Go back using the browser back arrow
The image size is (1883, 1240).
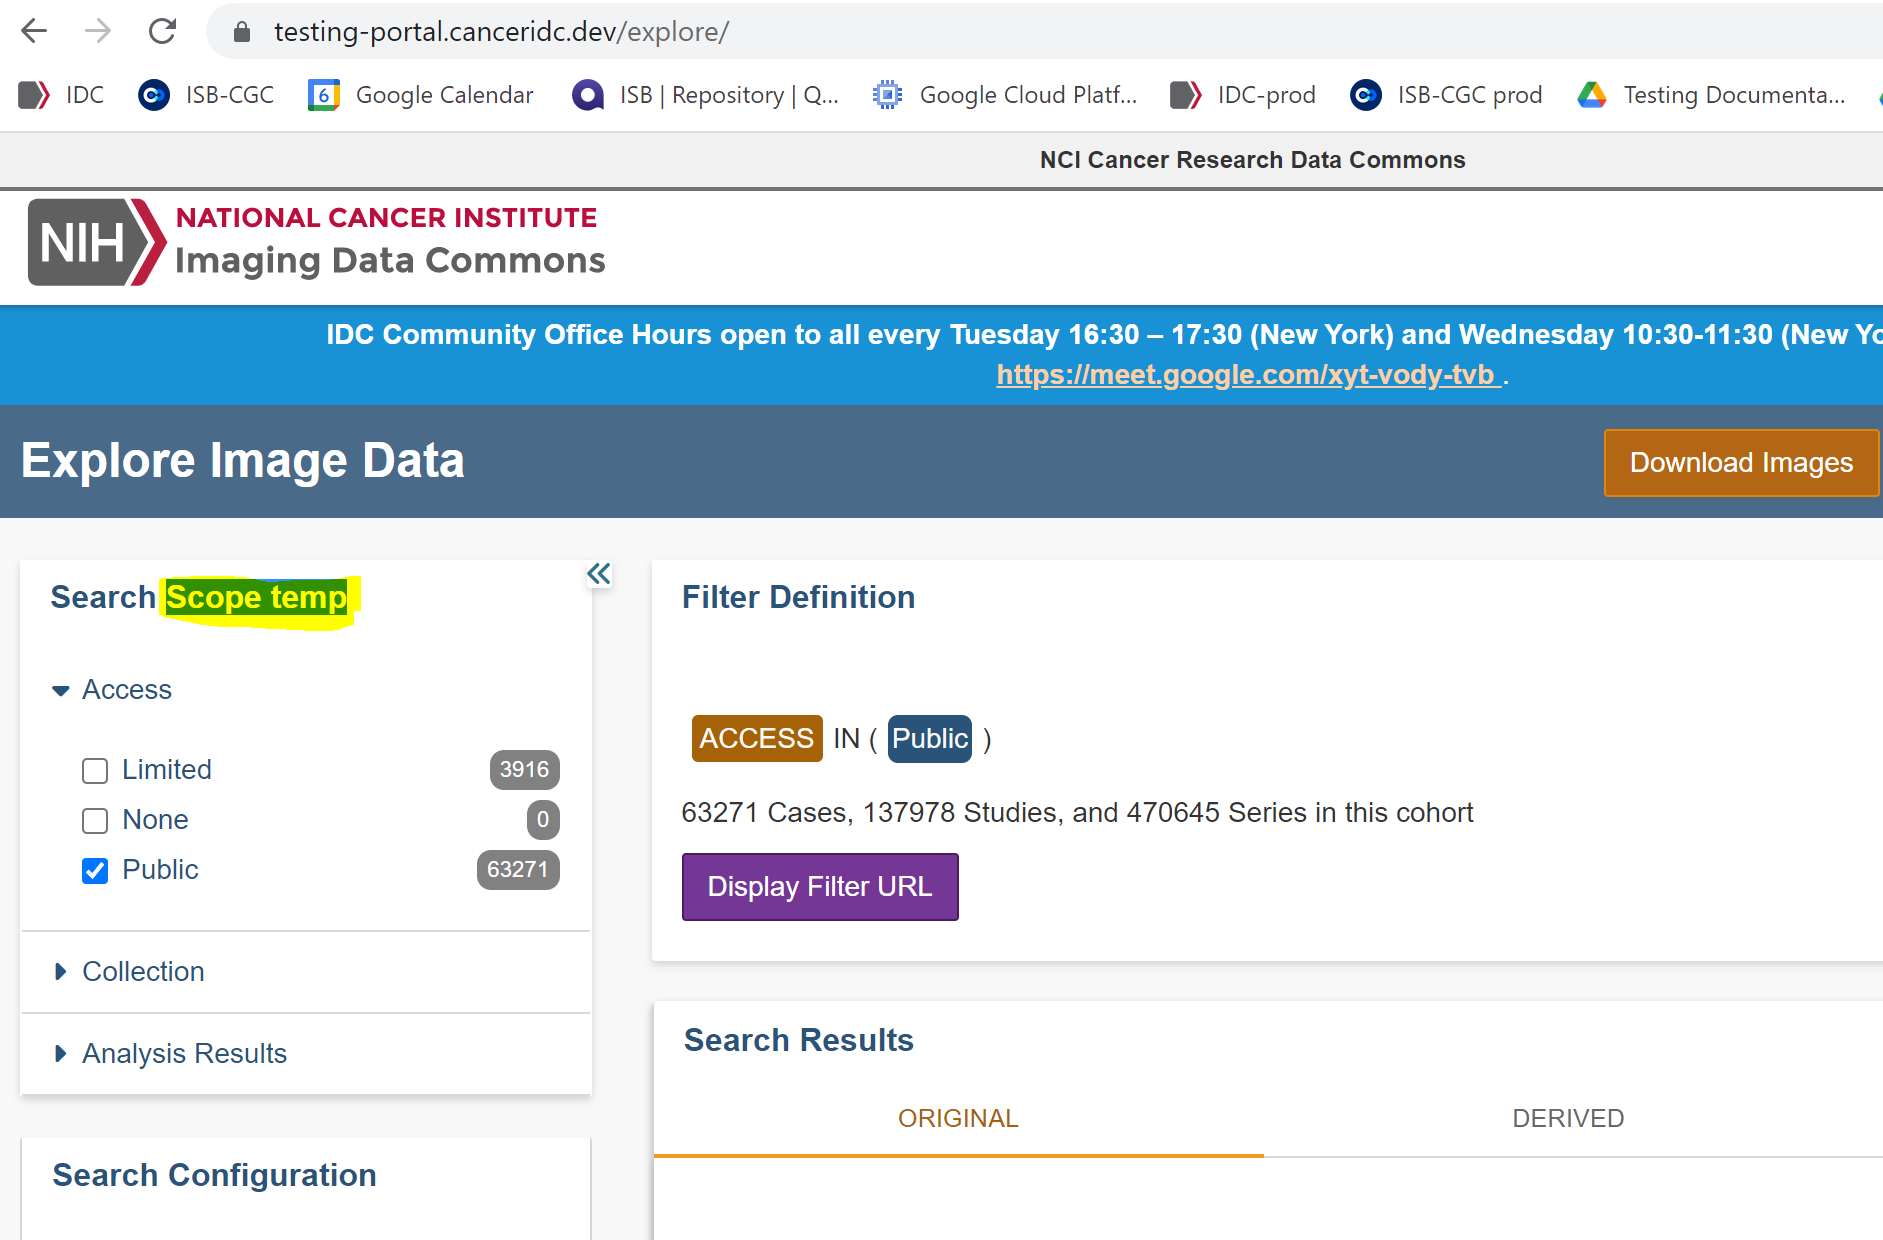pyautogui.click(x=34, y=31)
